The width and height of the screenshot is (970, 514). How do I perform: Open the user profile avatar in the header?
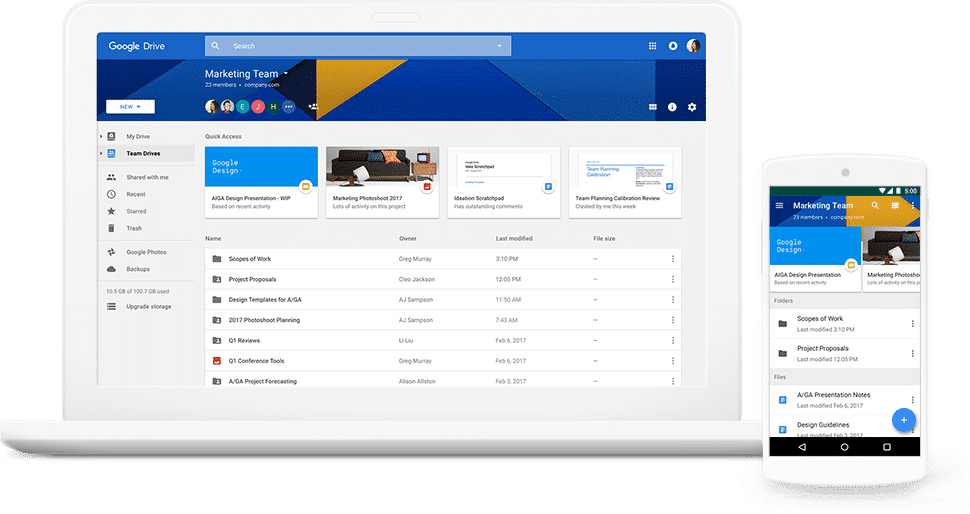tap(693, 46)
